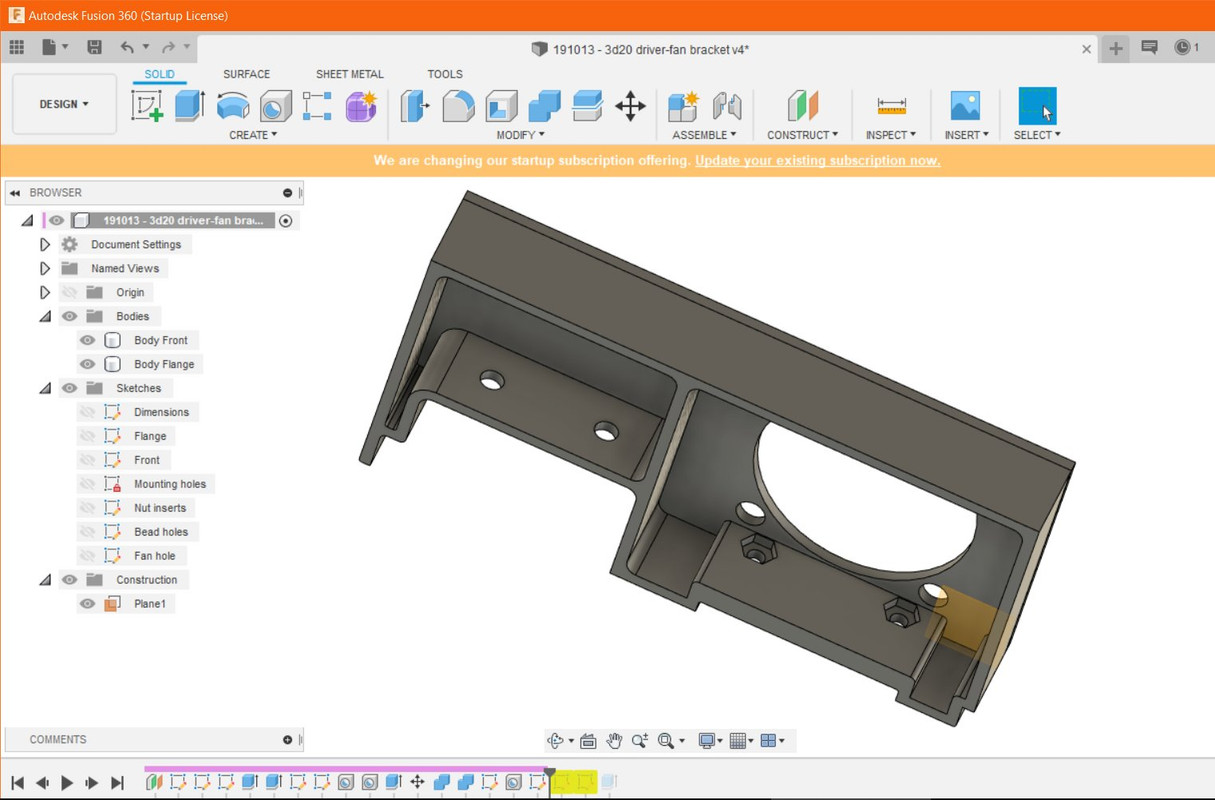The image size is (1215, 800).
Task: Open the CONSTRUCT menu dropdown
Action: click(803, 135)
